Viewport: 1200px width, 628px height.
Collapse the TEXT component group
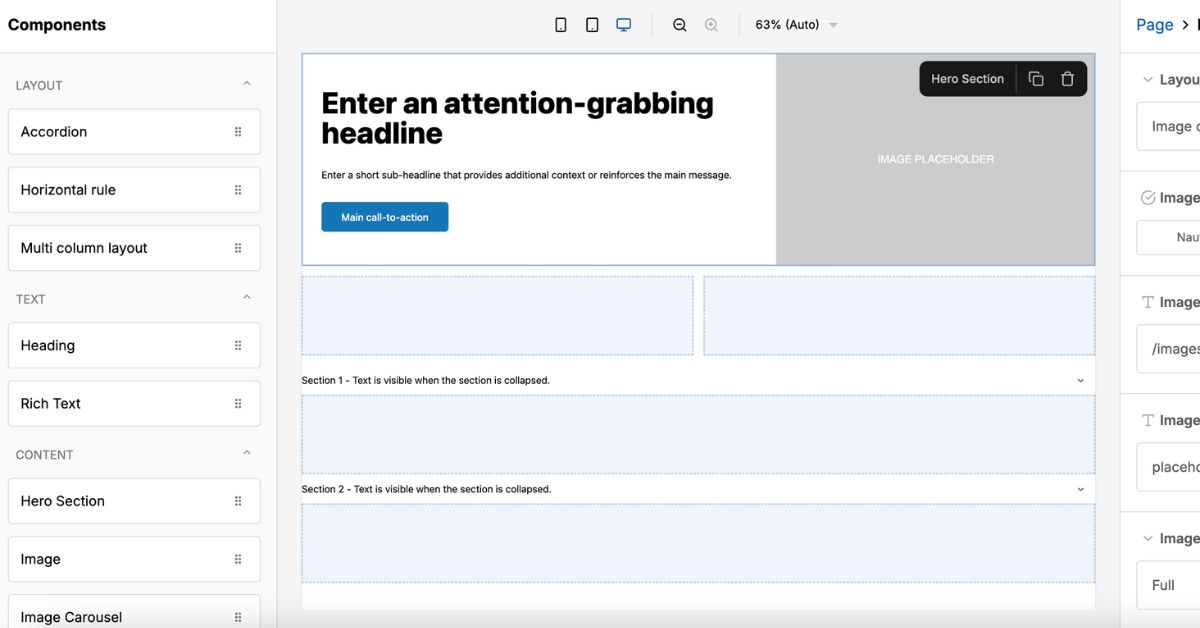coord(246,298)
